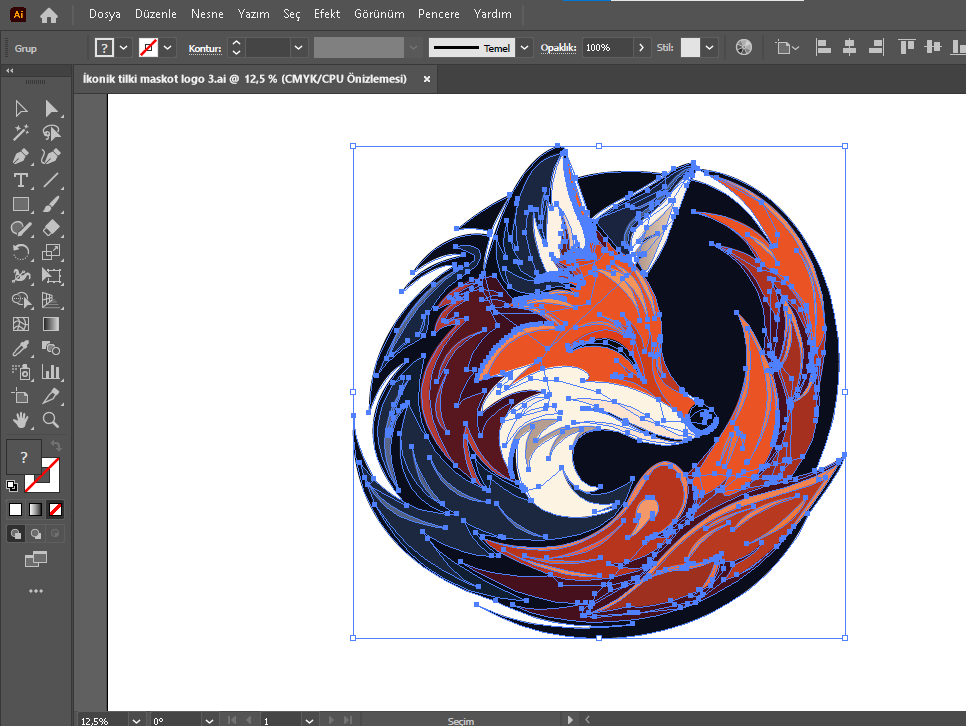Open Edit Toolbar three dots
966x726 pixels.
tap(36, 591)
